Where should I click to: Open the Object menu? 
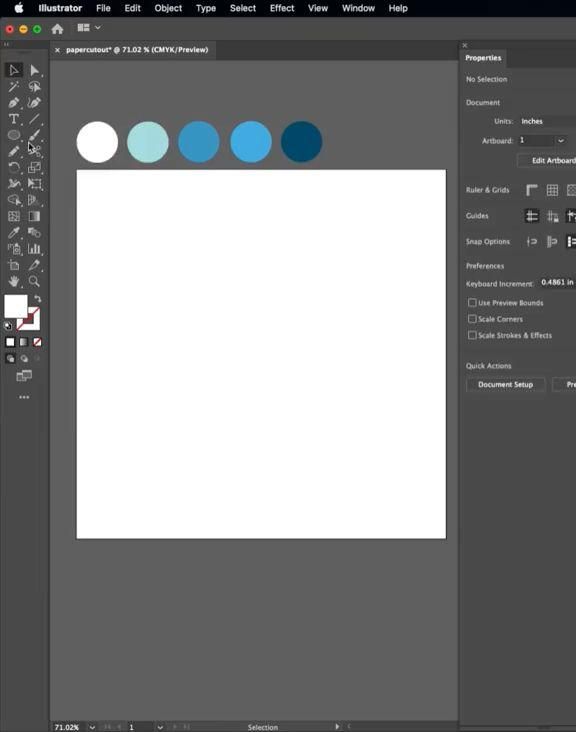click(x=168, y=8)
